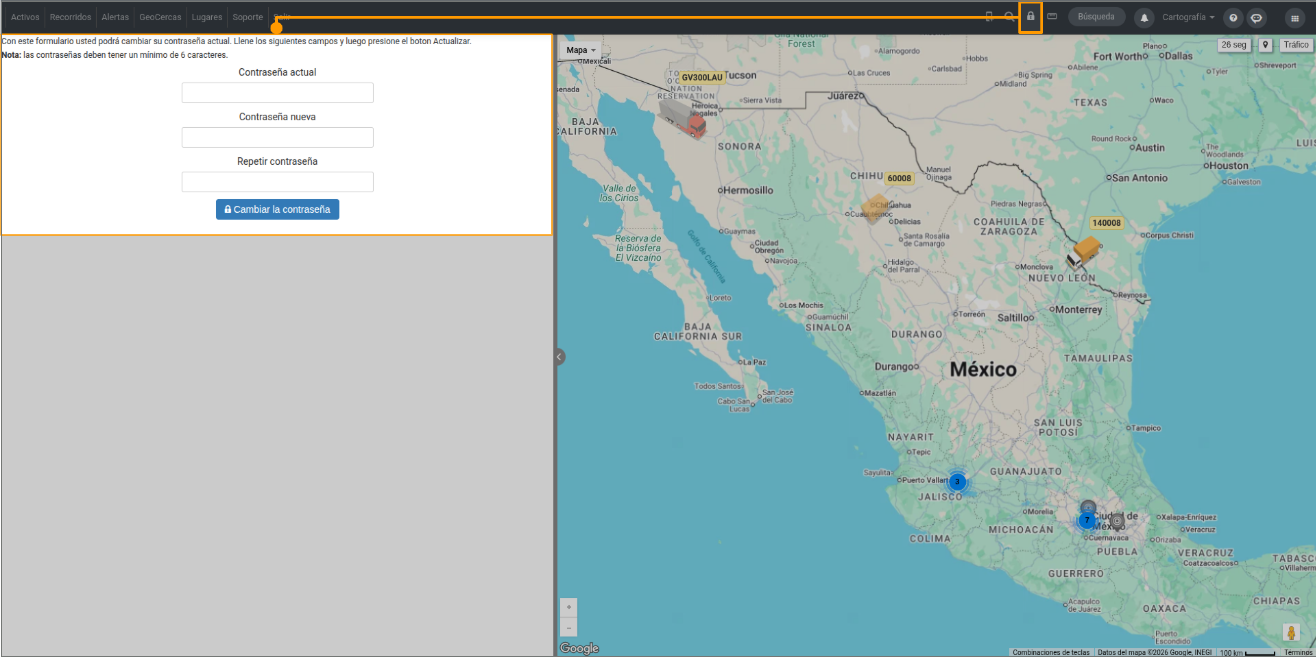Open the notifications bell icon

pyautogui.click(x=1143, y=17)
